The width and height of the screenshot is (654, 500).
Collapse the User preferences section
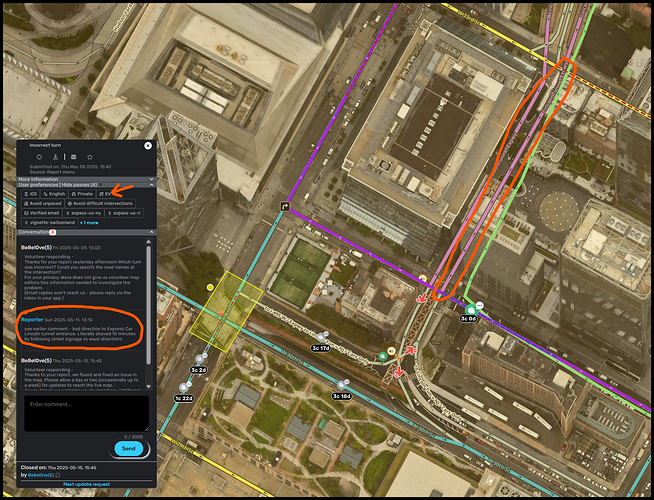(150, 185)
